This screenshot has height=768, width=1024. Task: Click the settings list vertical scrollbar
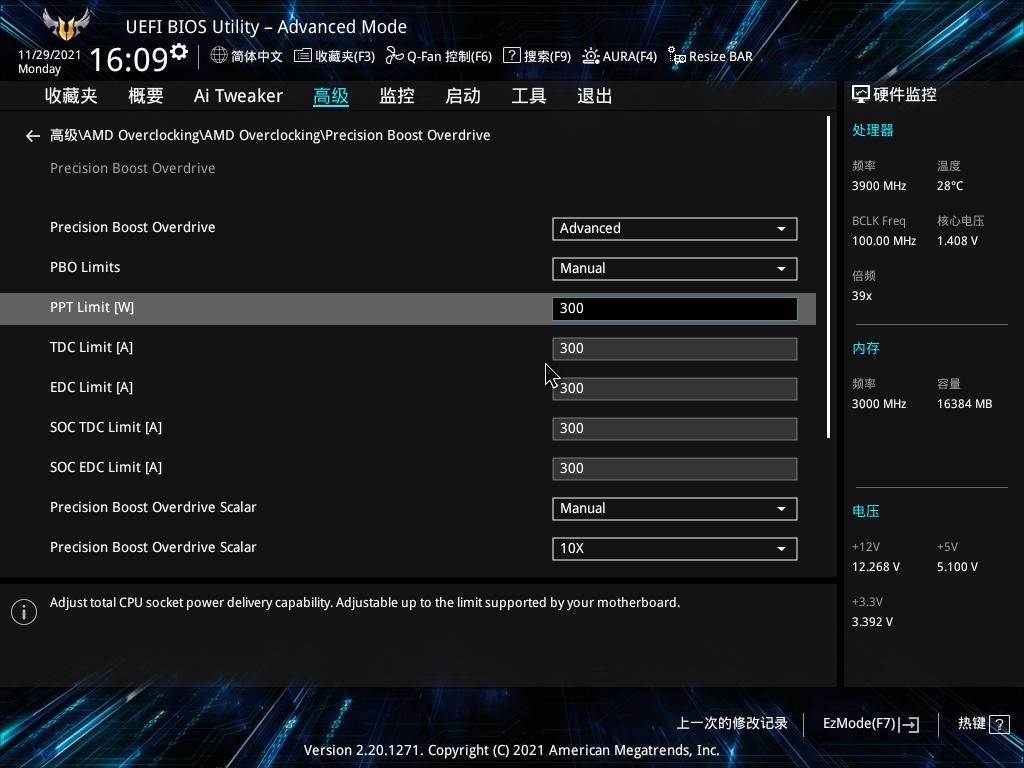click(x=828, y=278)
